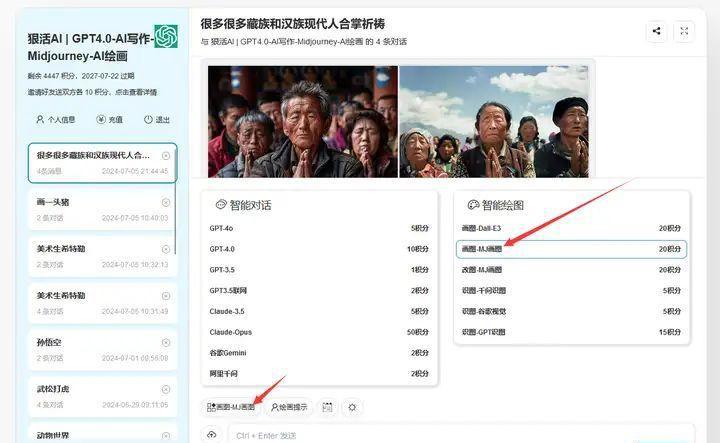Select 阿里千问 chat model
The image size is (720, 443).
[x=319, y=373]
